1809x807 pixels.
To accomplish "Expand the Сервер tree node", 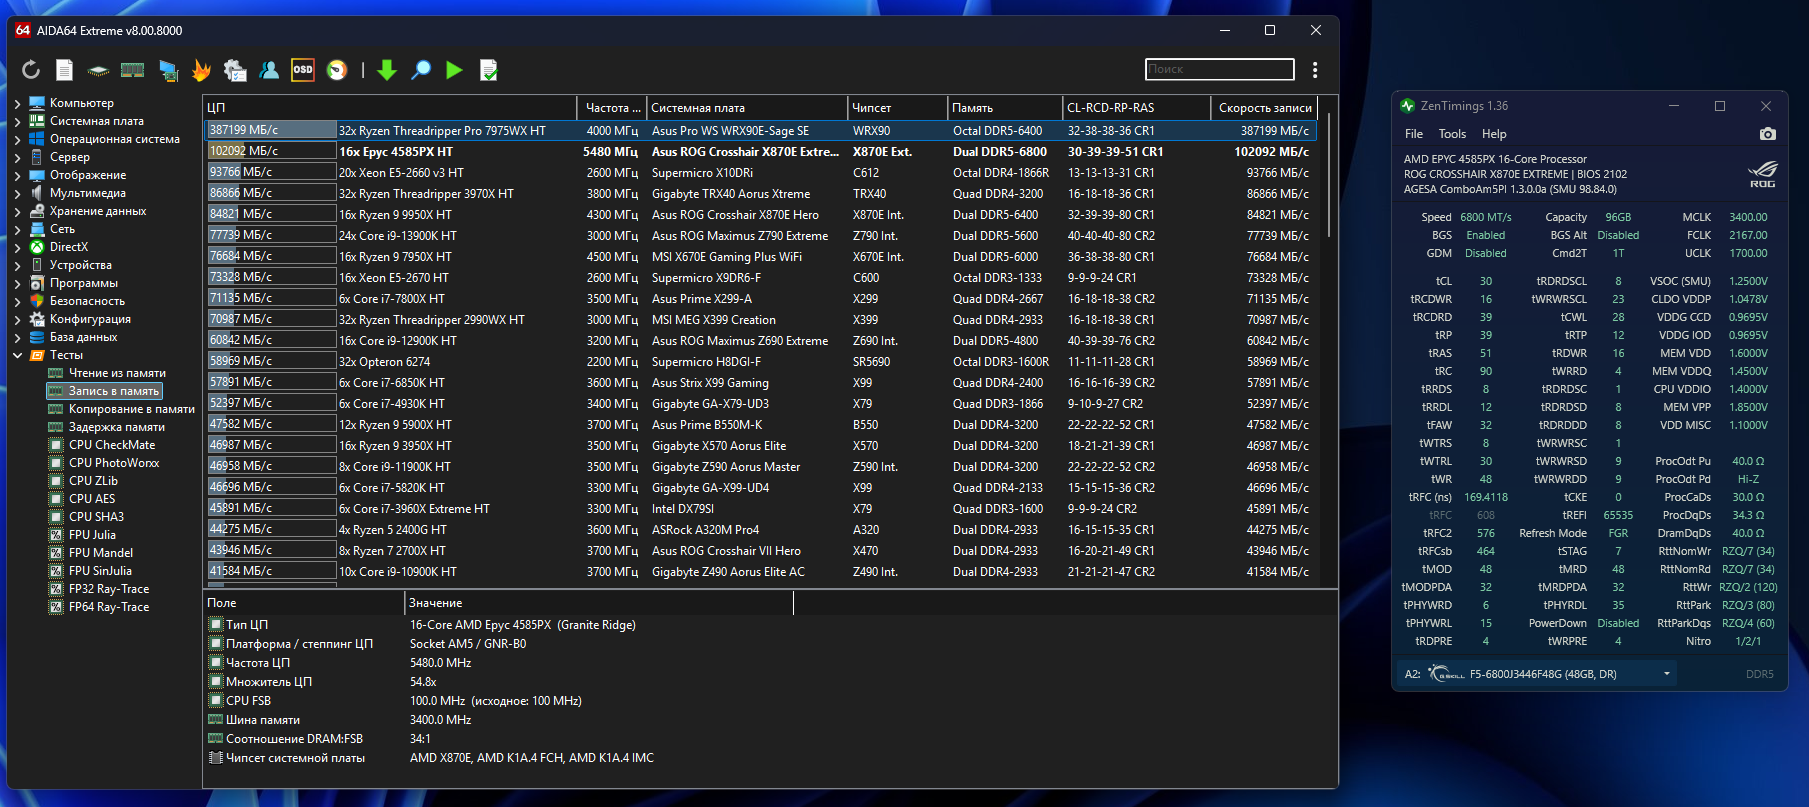I will (x=17, y=157).
